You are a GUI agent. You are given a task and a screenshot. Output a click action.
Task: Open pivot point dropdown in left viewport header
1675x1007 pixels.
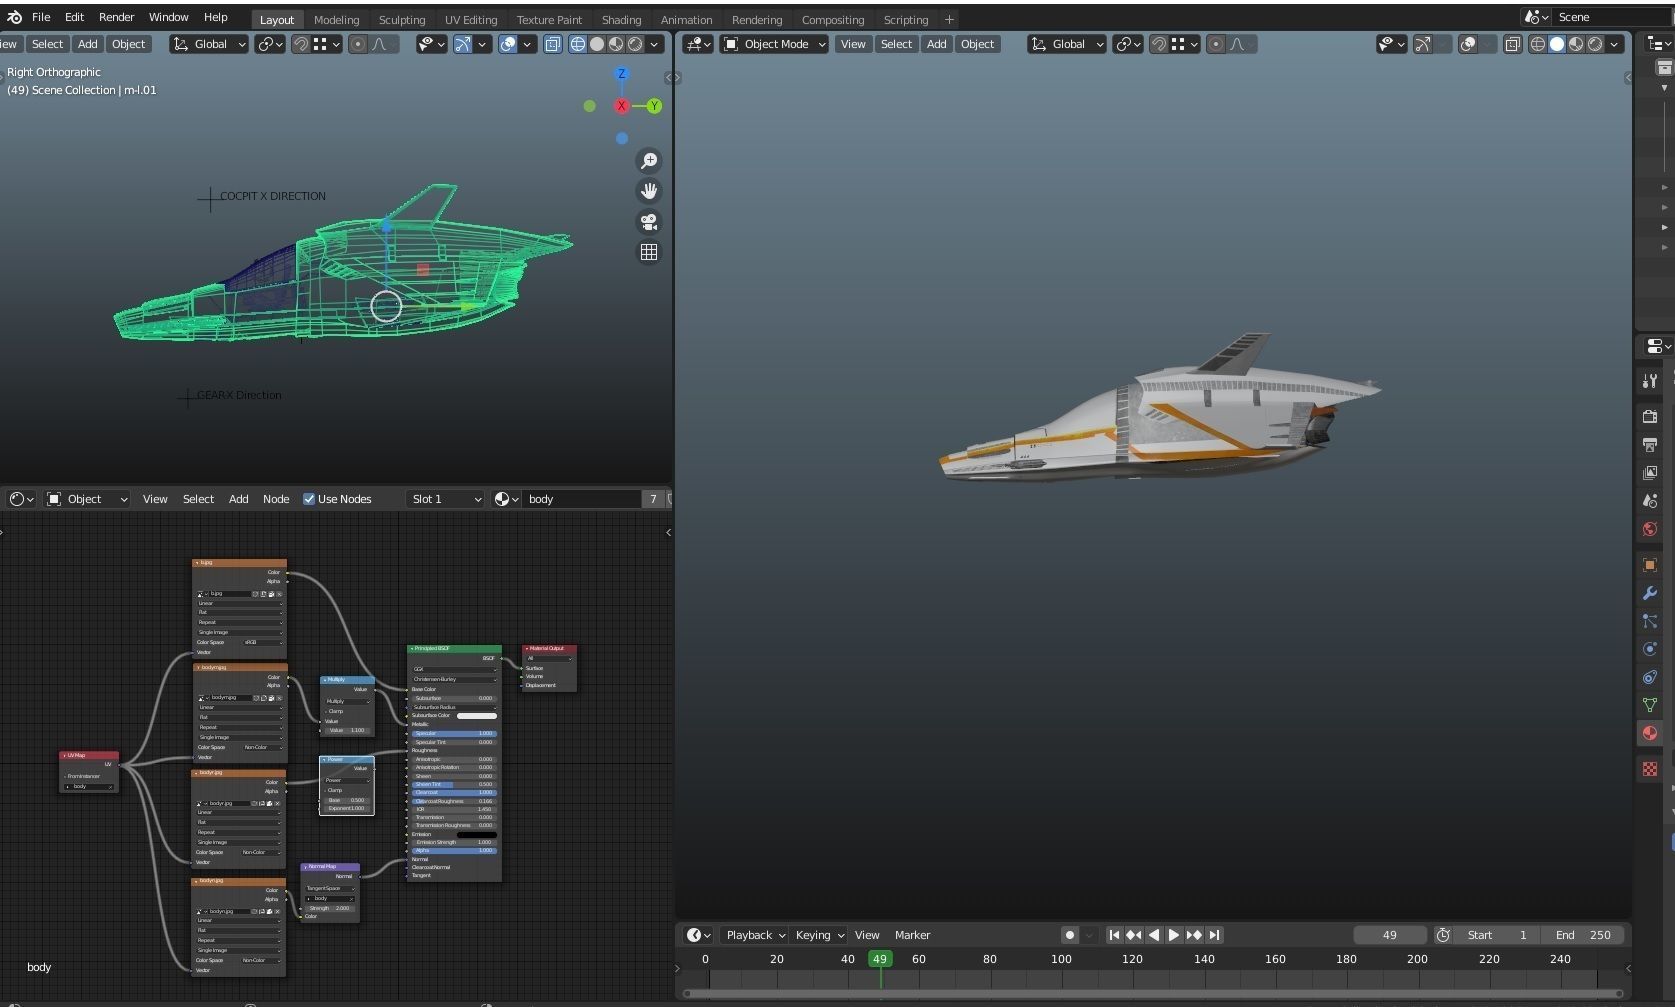coord(270,44)
